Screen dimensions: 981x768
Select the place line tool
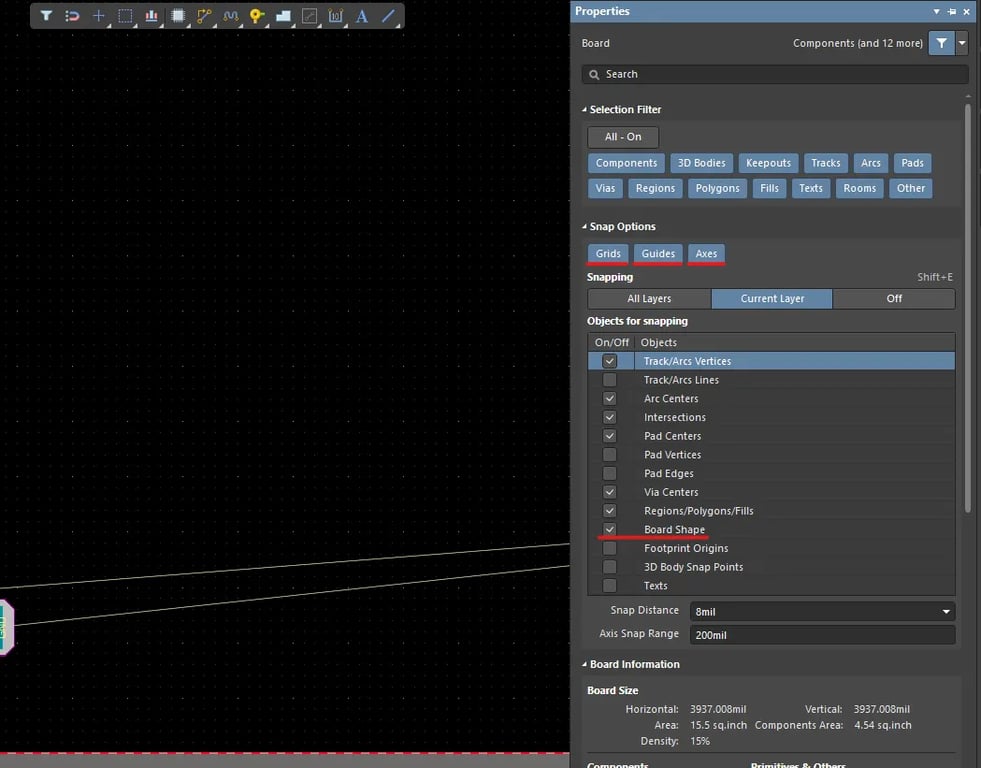tap(388, 16)
